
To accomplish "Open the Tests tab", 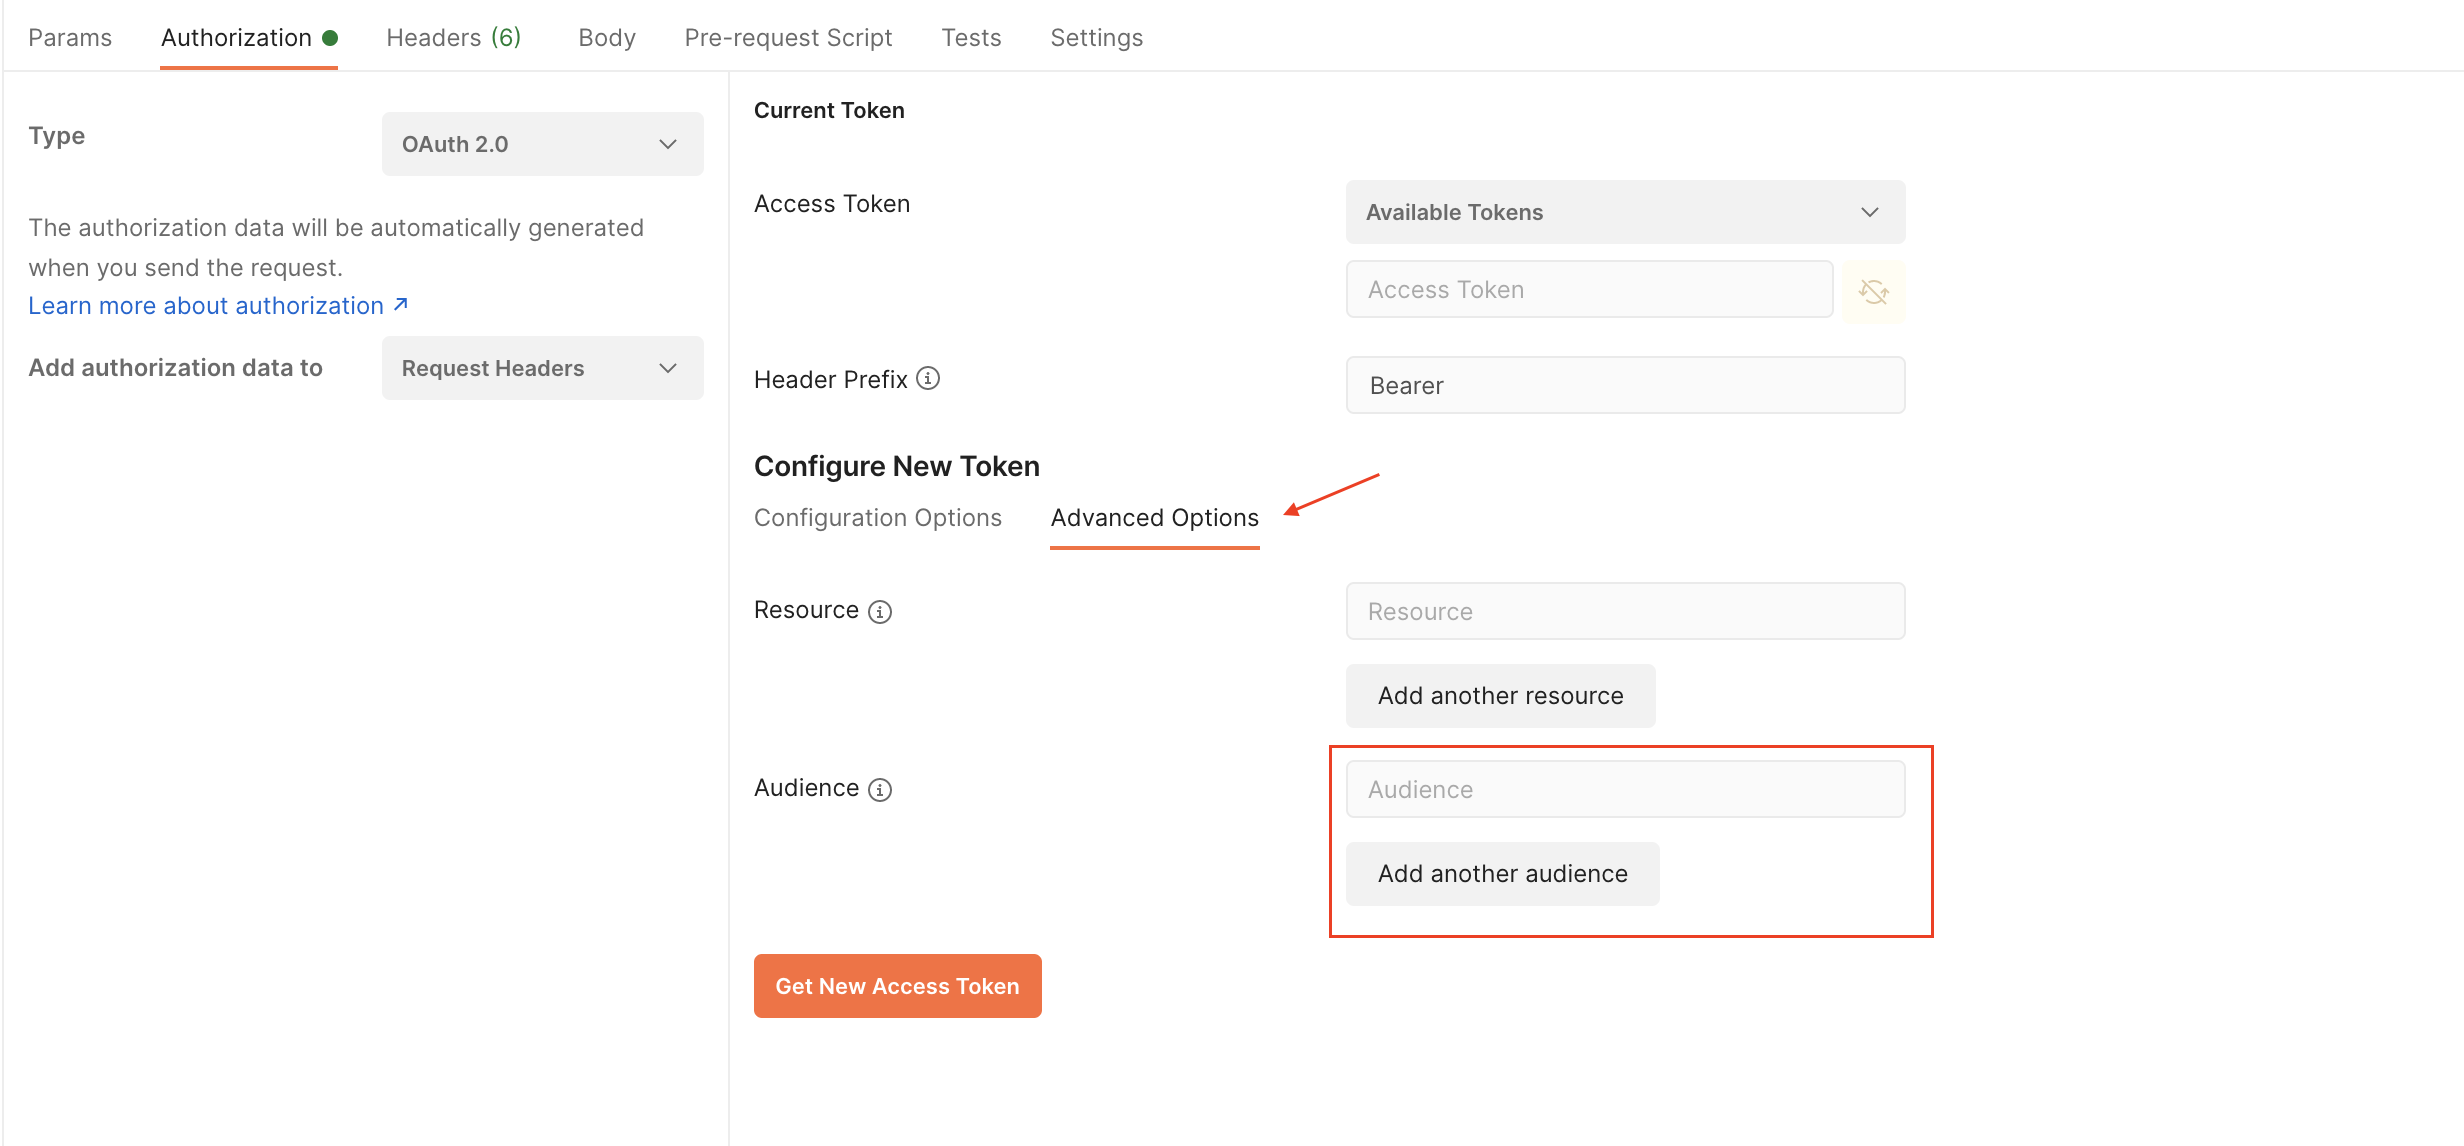I will pos(970,37).
